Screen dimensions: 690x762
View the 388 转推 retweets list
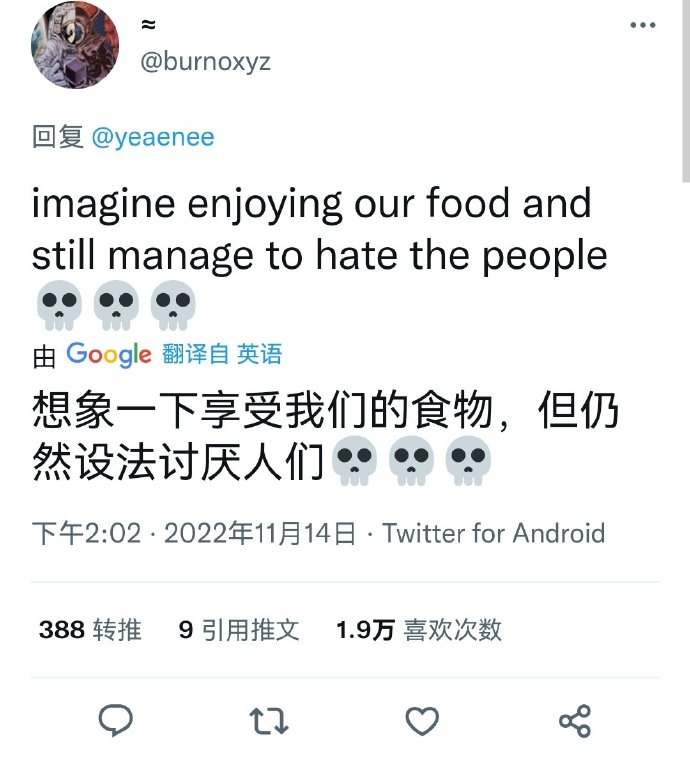click(x=90, y=630)
